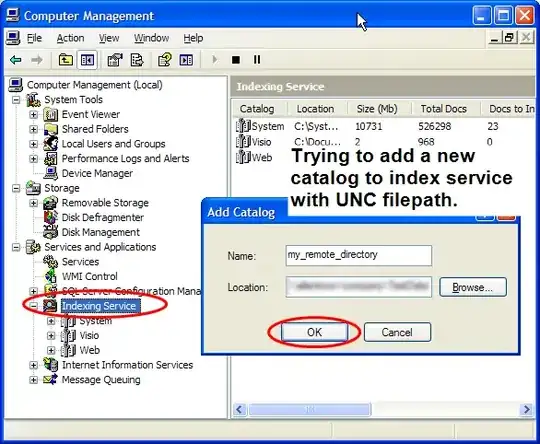This screenshot has width=540, height=444.
Task: Expand the Local Users and Groups node
Action: coord(33,144)
